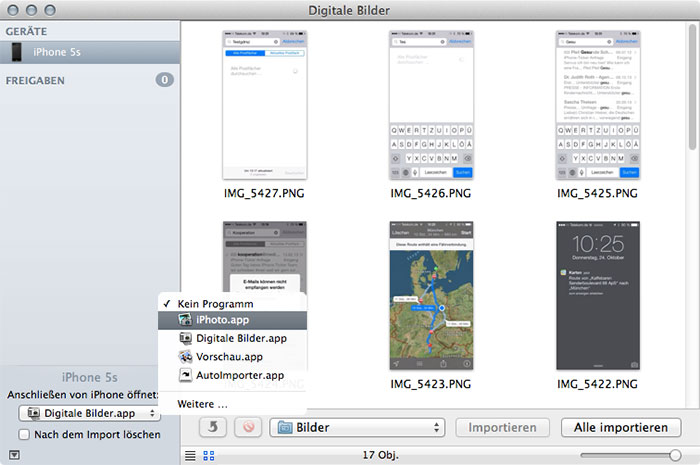700x465 pixels.
Task: Click the delete image button
Action: point(248,427)
